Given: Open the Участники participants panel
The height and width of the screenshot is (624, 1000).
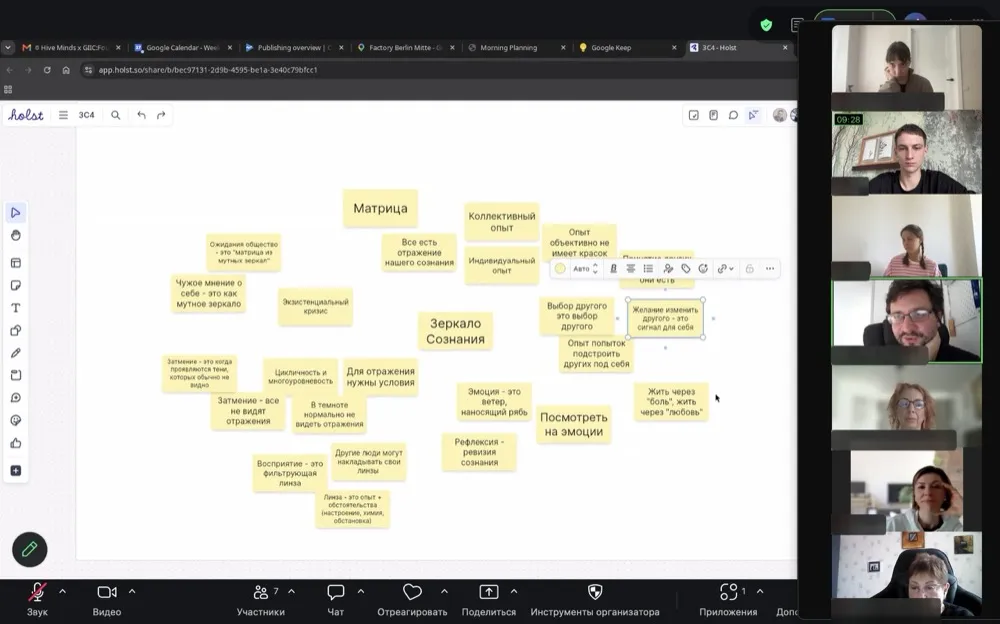Looking at the screenshot, I should [x=261, y=600].
